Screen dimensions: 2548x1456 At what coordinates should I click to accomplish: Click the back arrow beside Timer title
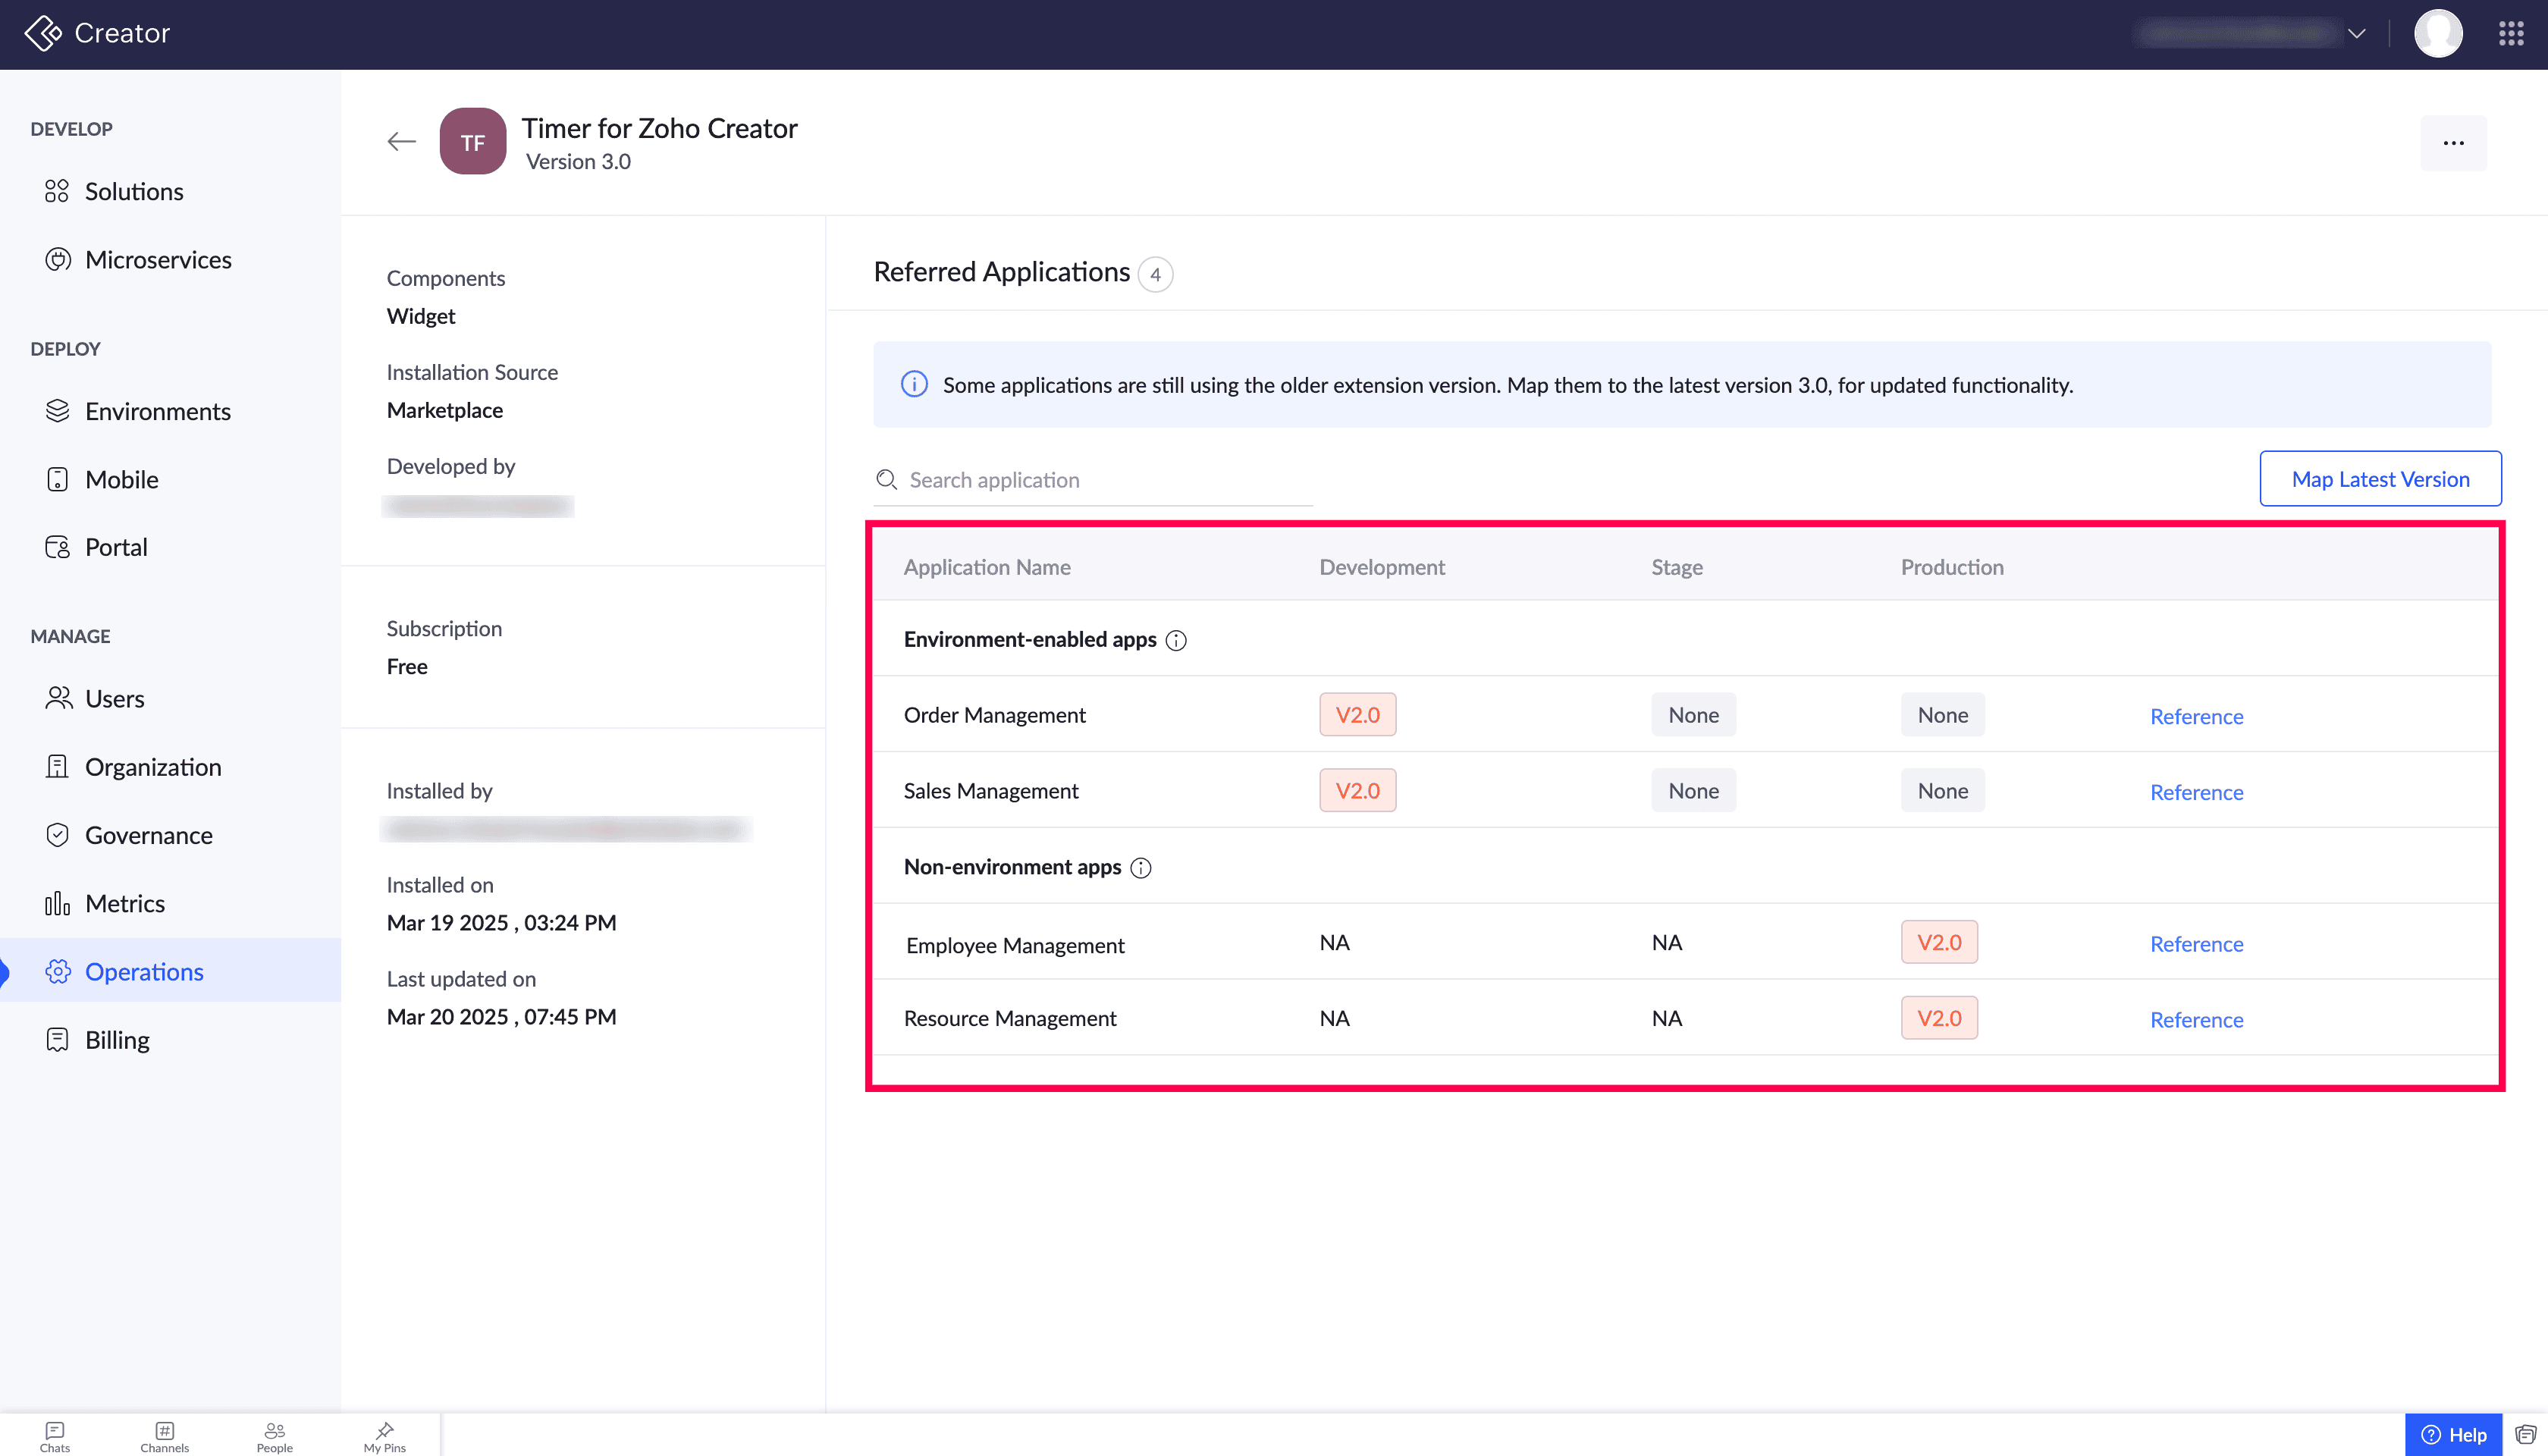pyautogui.click(x=401, y=142)
